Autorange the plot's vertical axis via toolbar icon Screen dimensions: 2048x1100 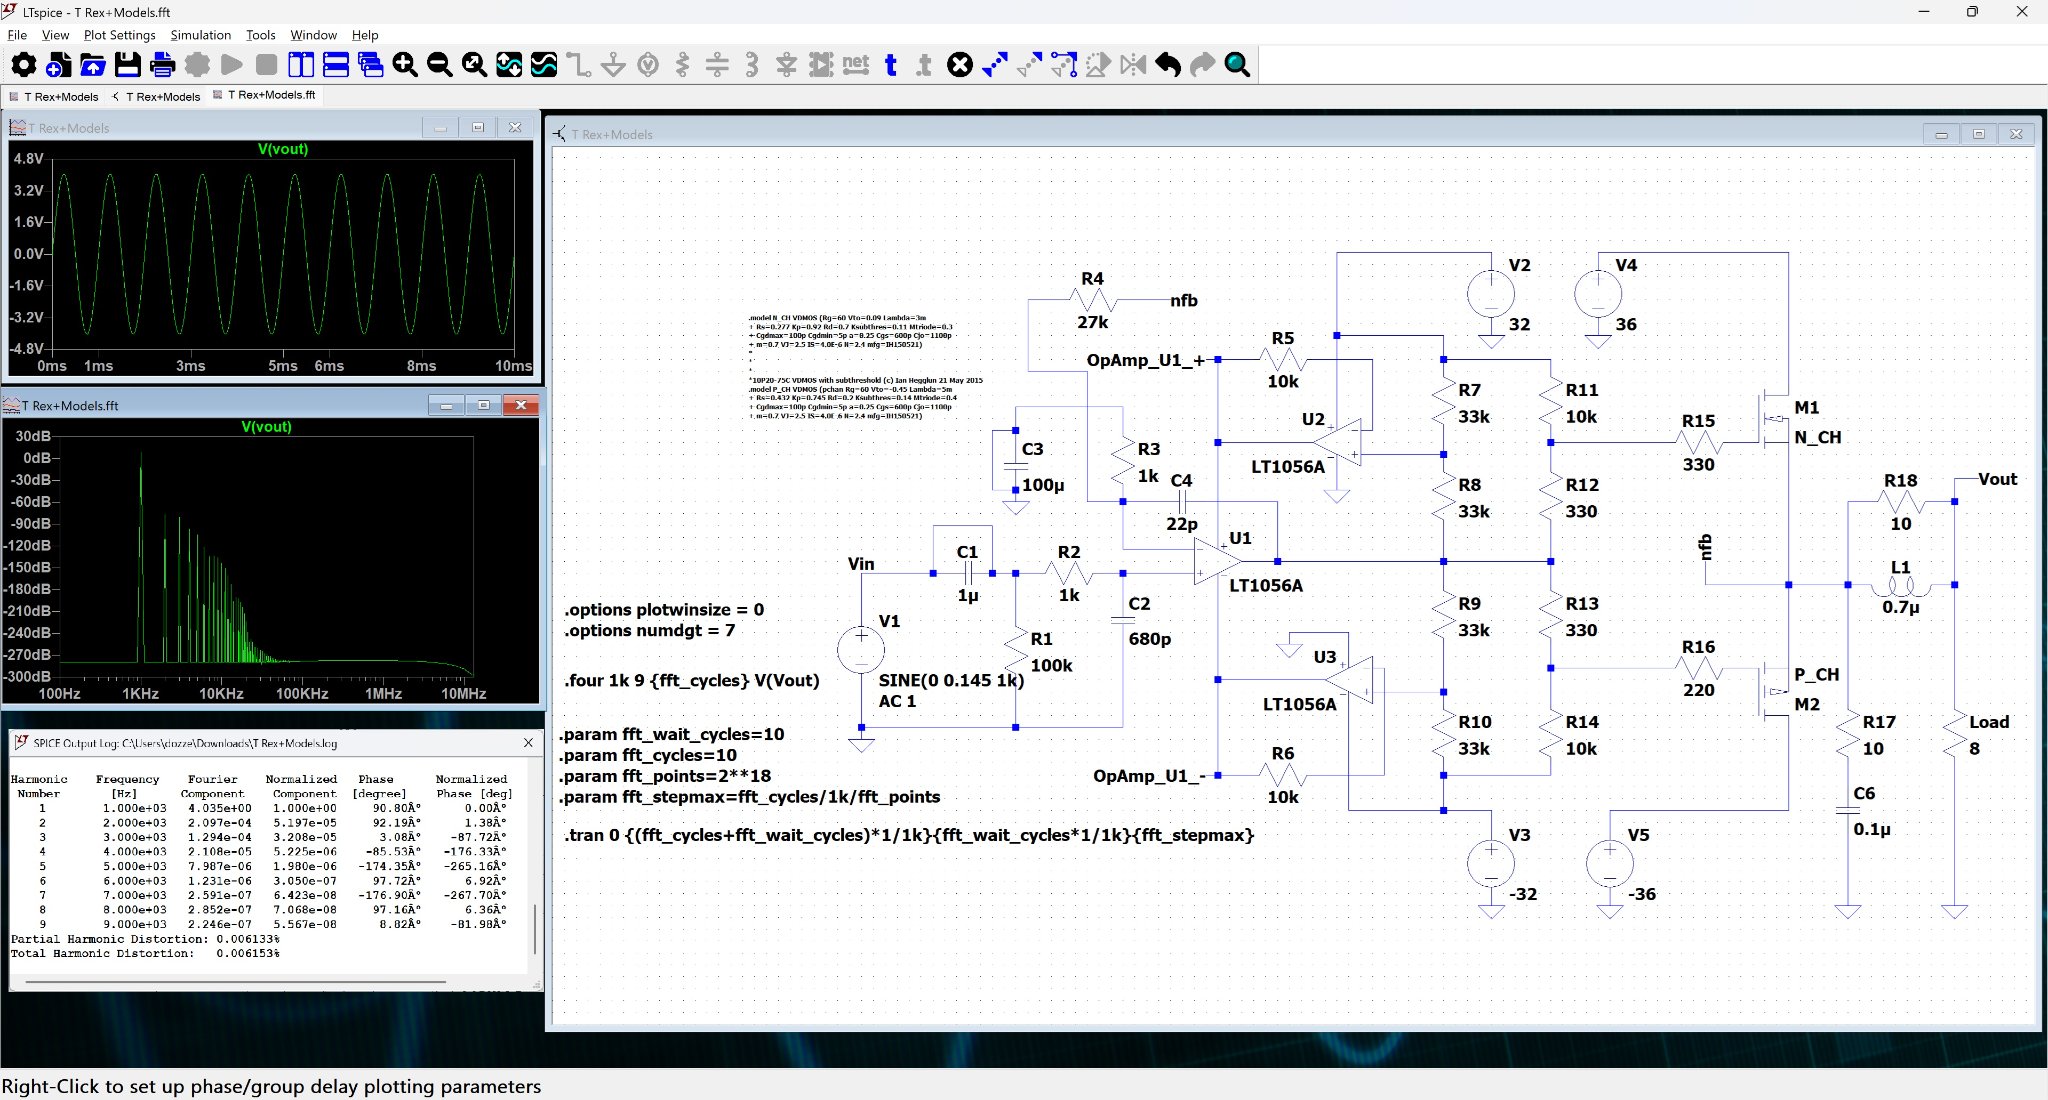pyautogui.click(x=509, y=65)
